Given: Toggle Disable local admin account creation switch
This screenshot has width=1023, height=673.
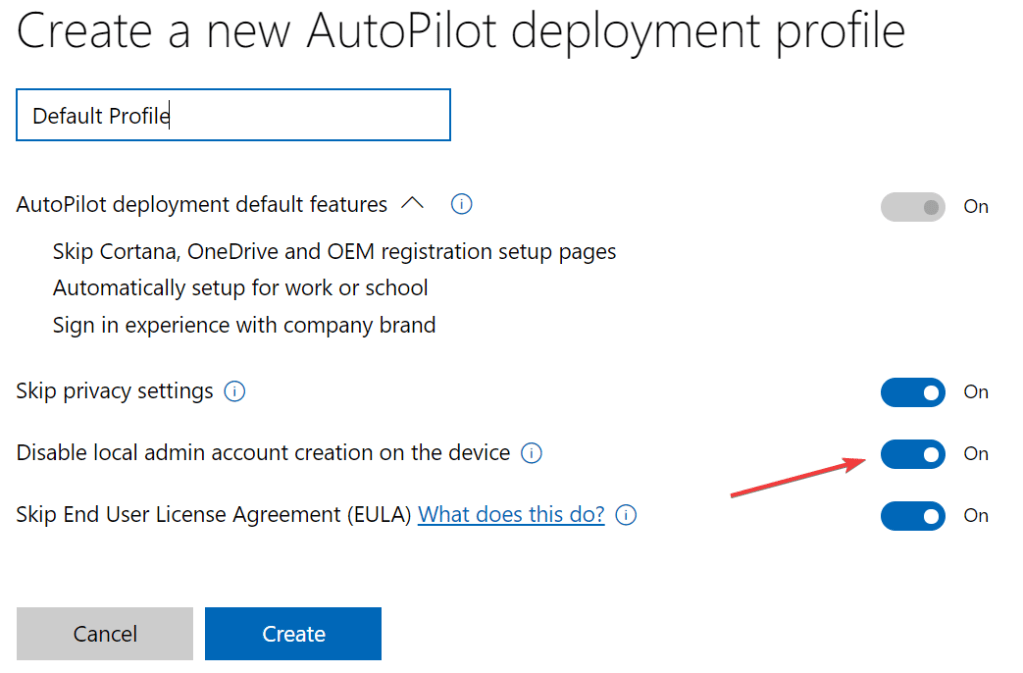Looking at the screenshot, I should [x=913, y=454].
